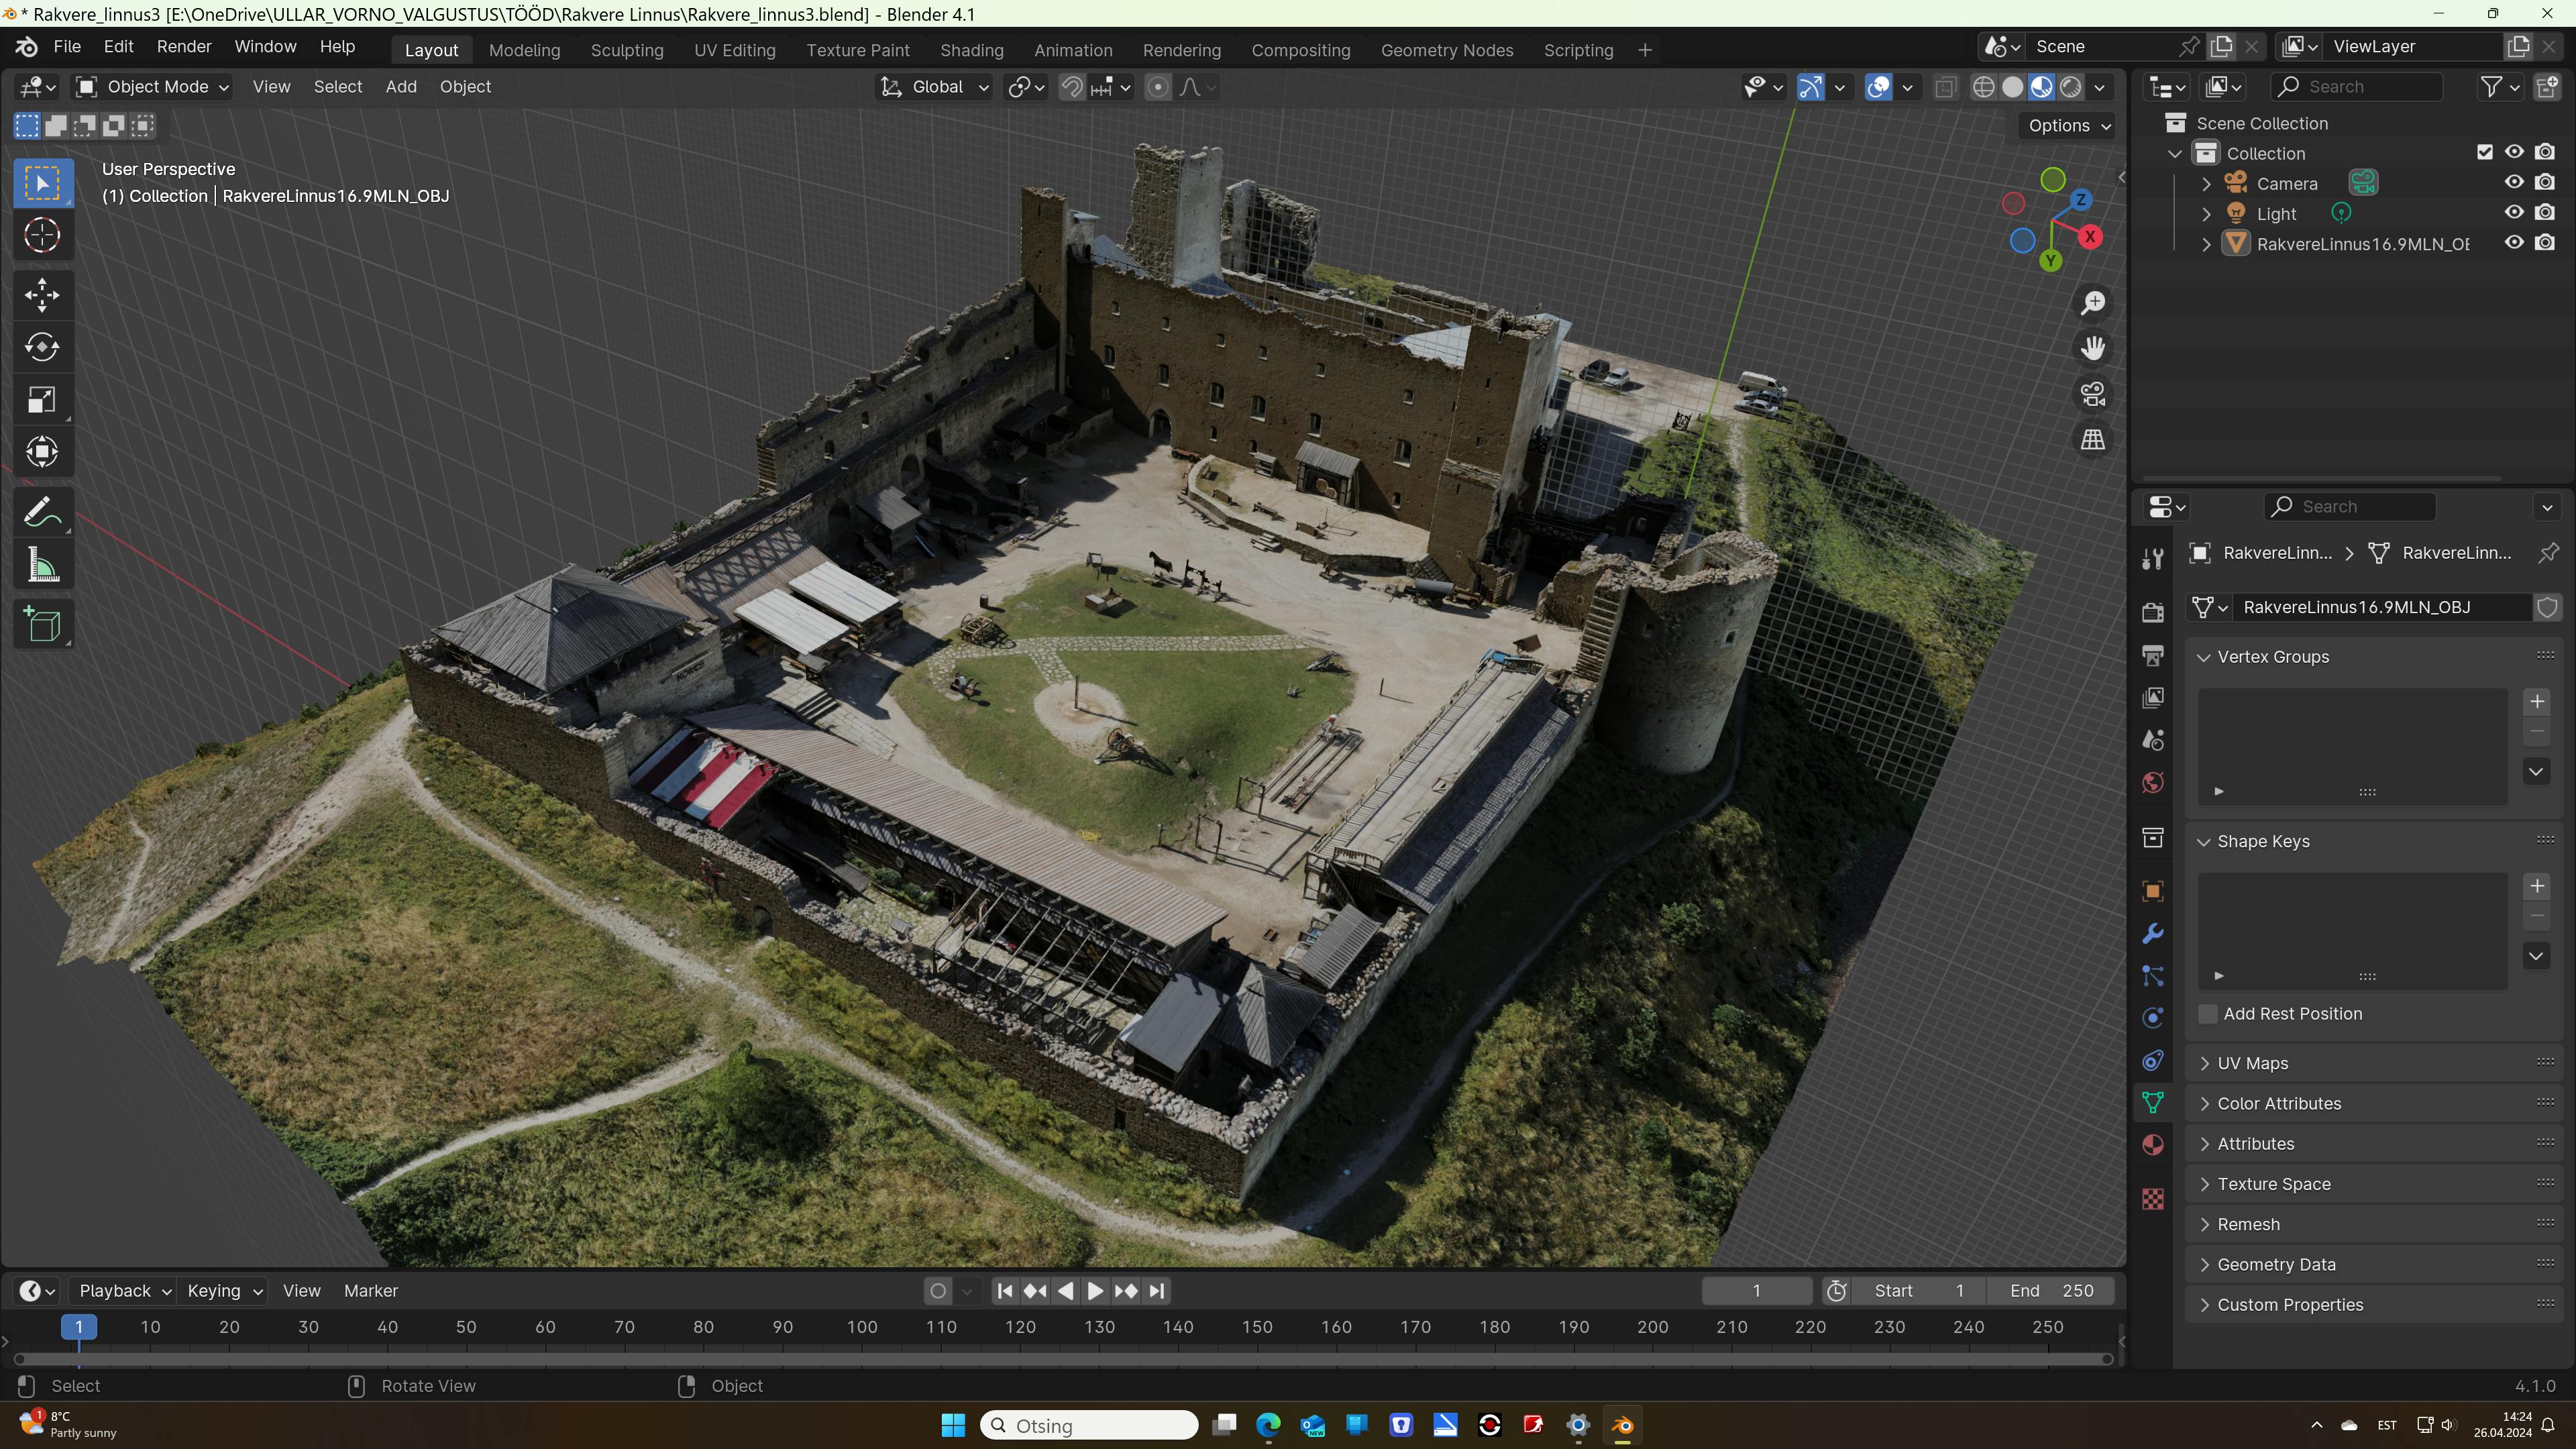Click the Options button in viewport
The height and width of the screenshot is (1449, 2576).
pyautogui.click(x=2066, y=126)
